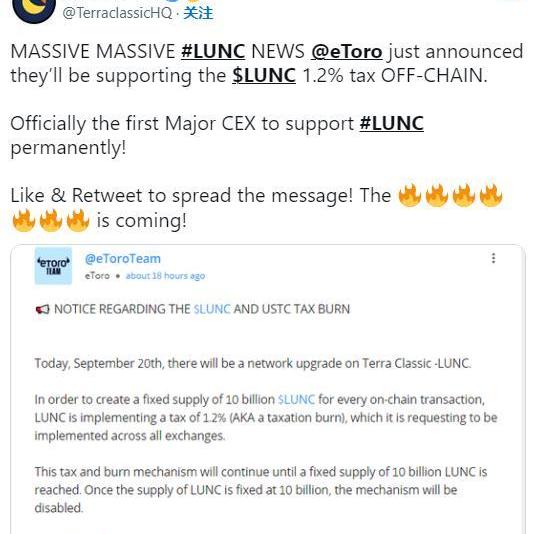This screenshot has height=534, width=535.
Task: Open the @eToro mention in tweet
Action: click(x=347, y=52)
